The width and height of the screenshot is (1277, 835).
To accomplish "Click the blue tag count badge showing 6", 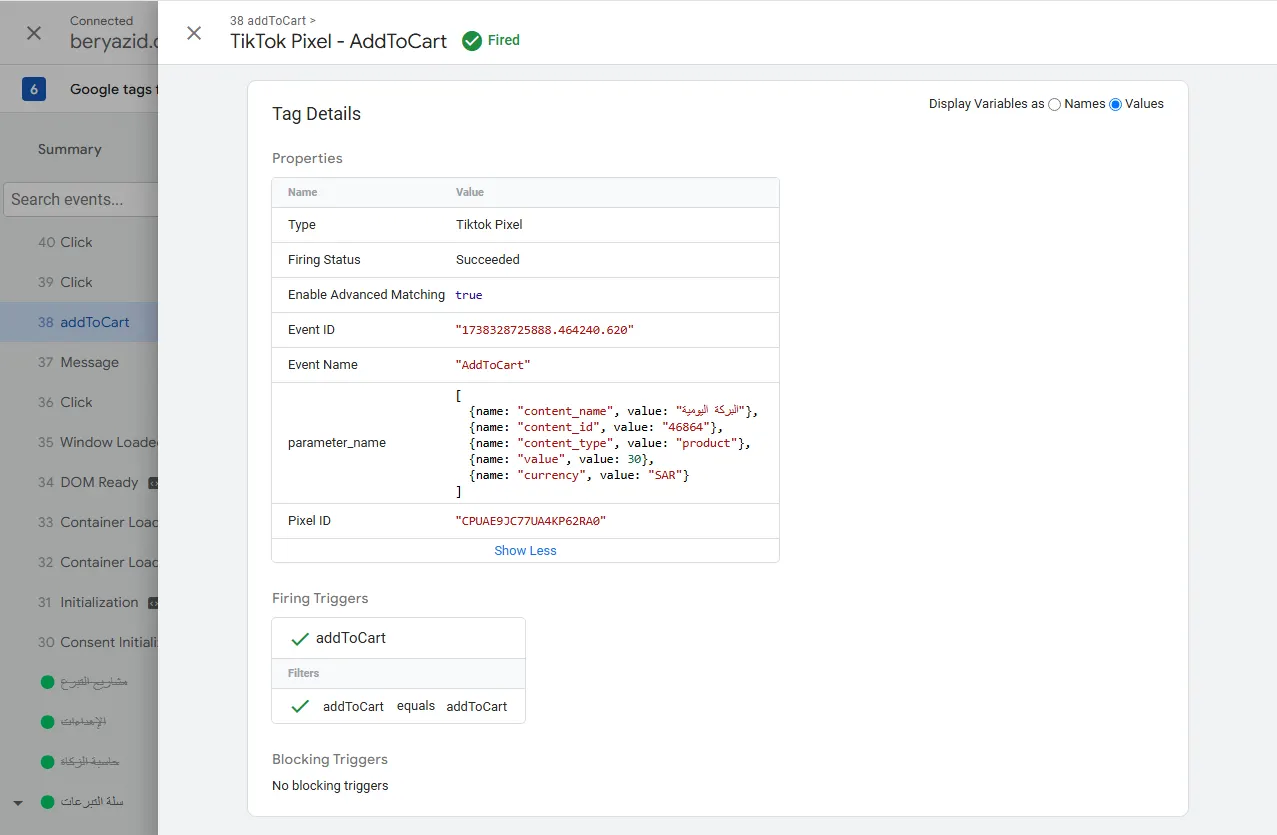I will click(x=34, y=89).
